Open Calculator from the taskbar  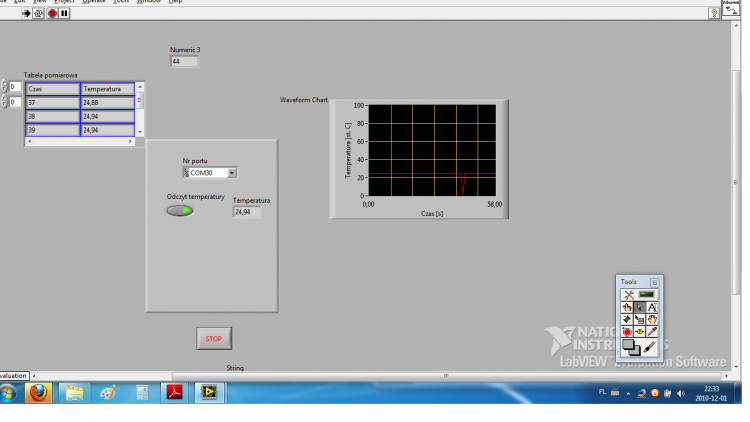(142, 393)
